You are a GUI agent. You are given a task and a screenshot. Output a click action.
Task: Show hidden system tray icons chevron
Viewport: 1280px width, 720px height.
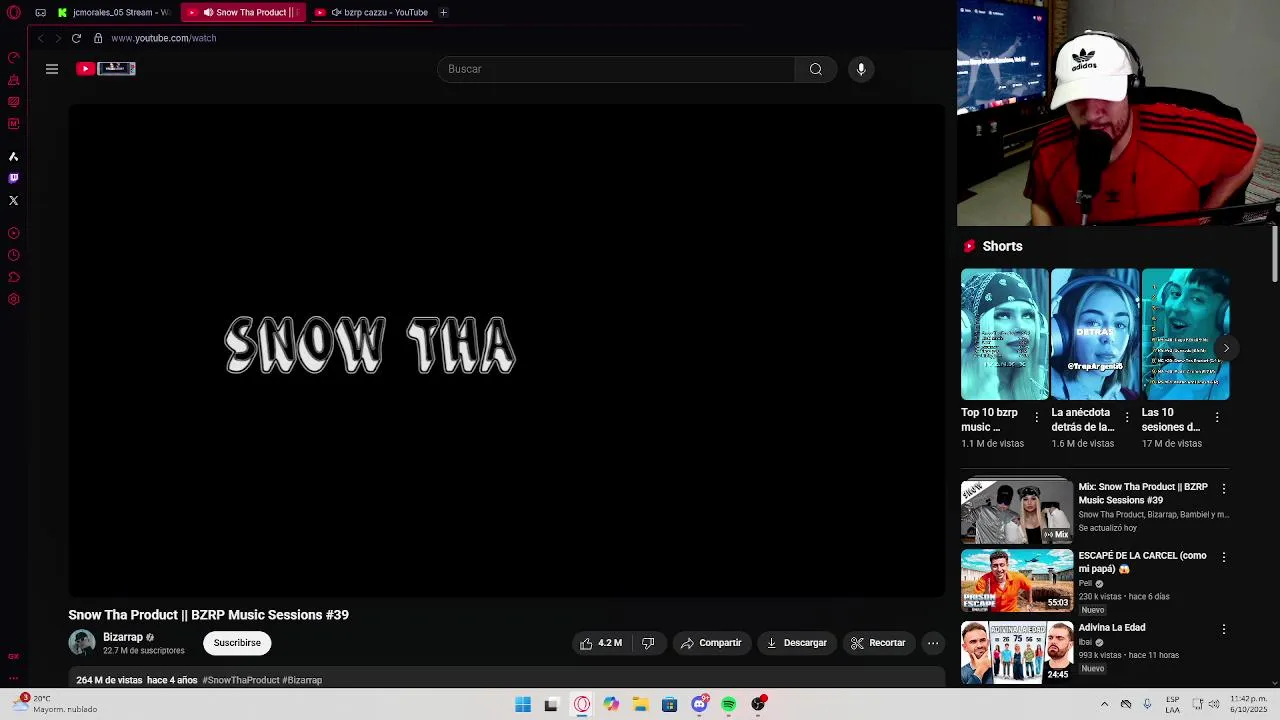pos(1104,704)
